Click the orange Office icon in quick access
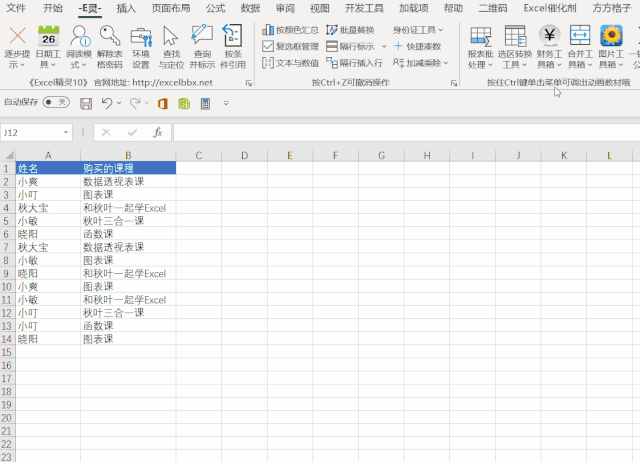 point(163,103)
